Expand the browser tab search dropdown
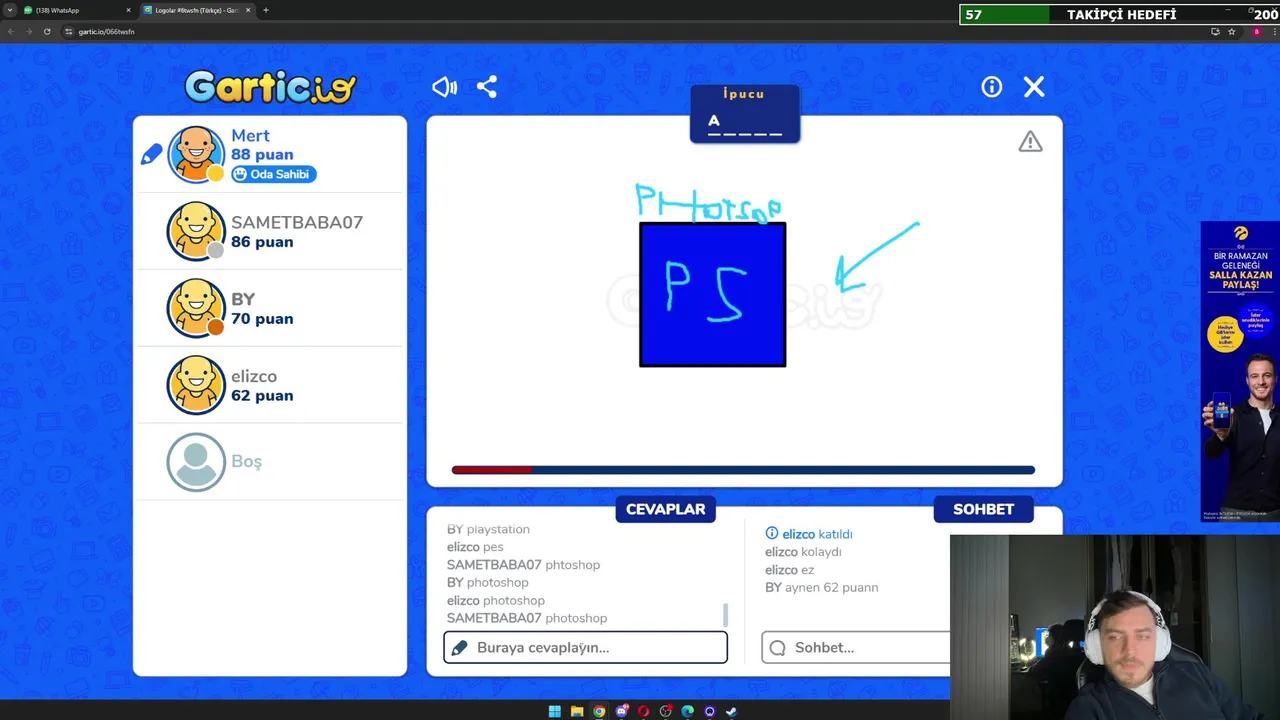 pos(8,10)
